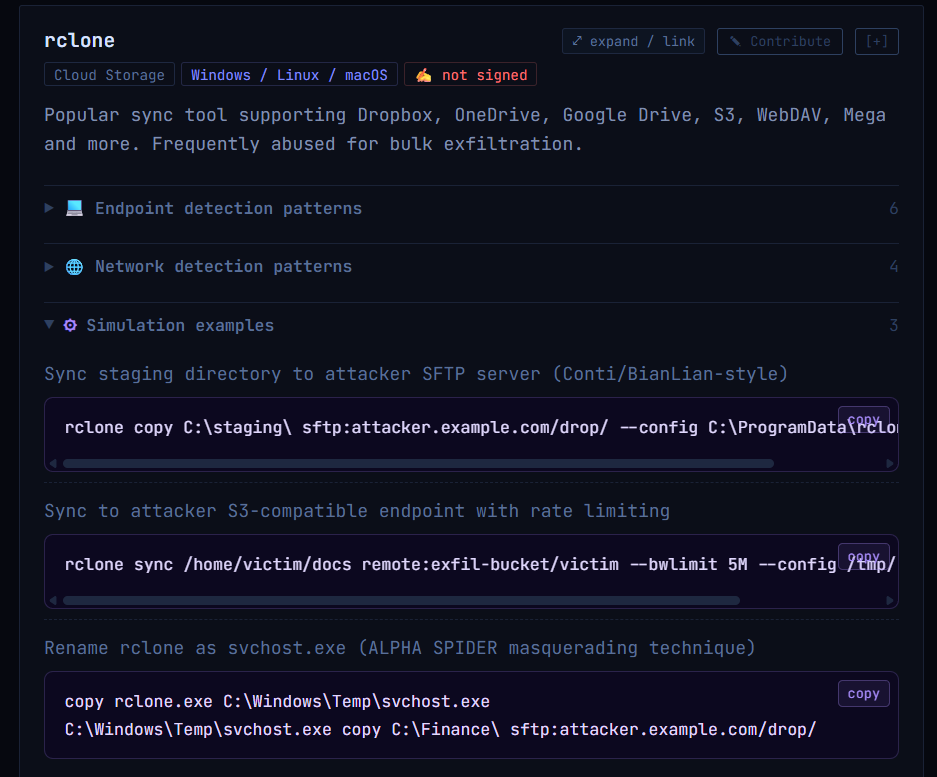937x777 pixels.
Task: Click the scrollbar thumb under the SFTP staging command
Action: tap(418, 464)
